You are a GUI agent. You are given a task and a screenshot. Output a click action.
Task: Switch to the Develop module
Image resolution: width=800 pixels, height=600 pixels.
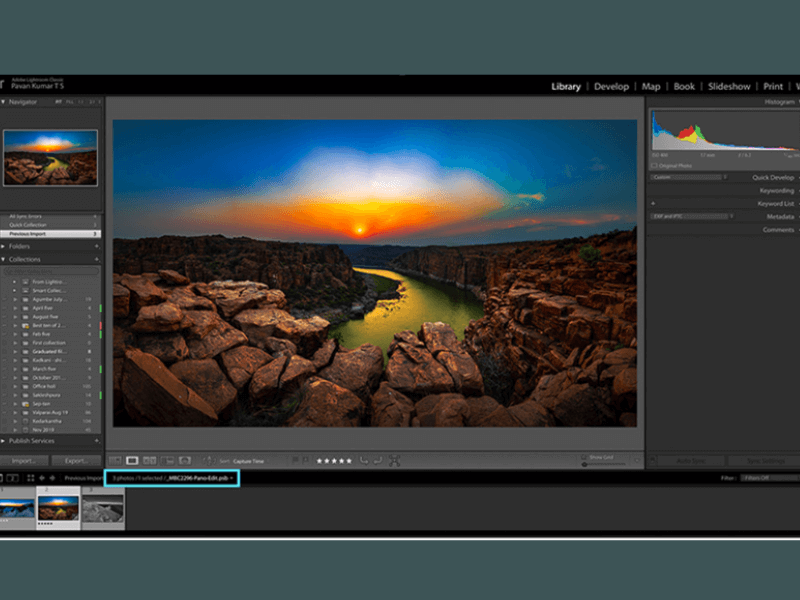tap(611, 87)
